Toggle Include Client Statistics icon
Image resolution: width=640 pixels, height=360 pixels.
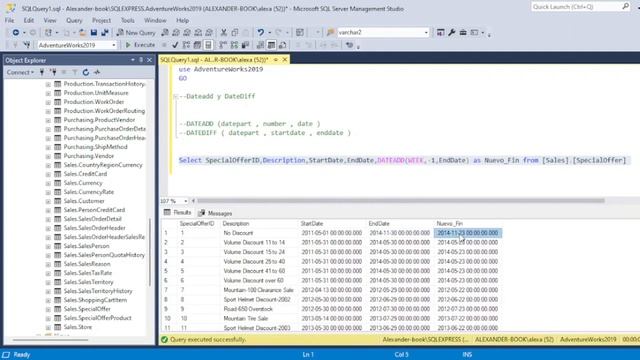coord(245,45)
